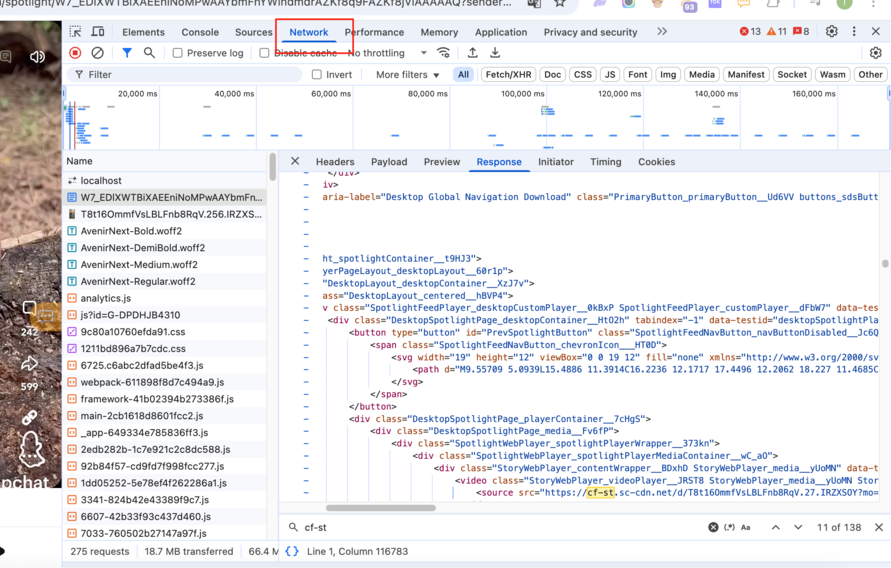Filter requests by Fetch/XHR

[508, 75]
